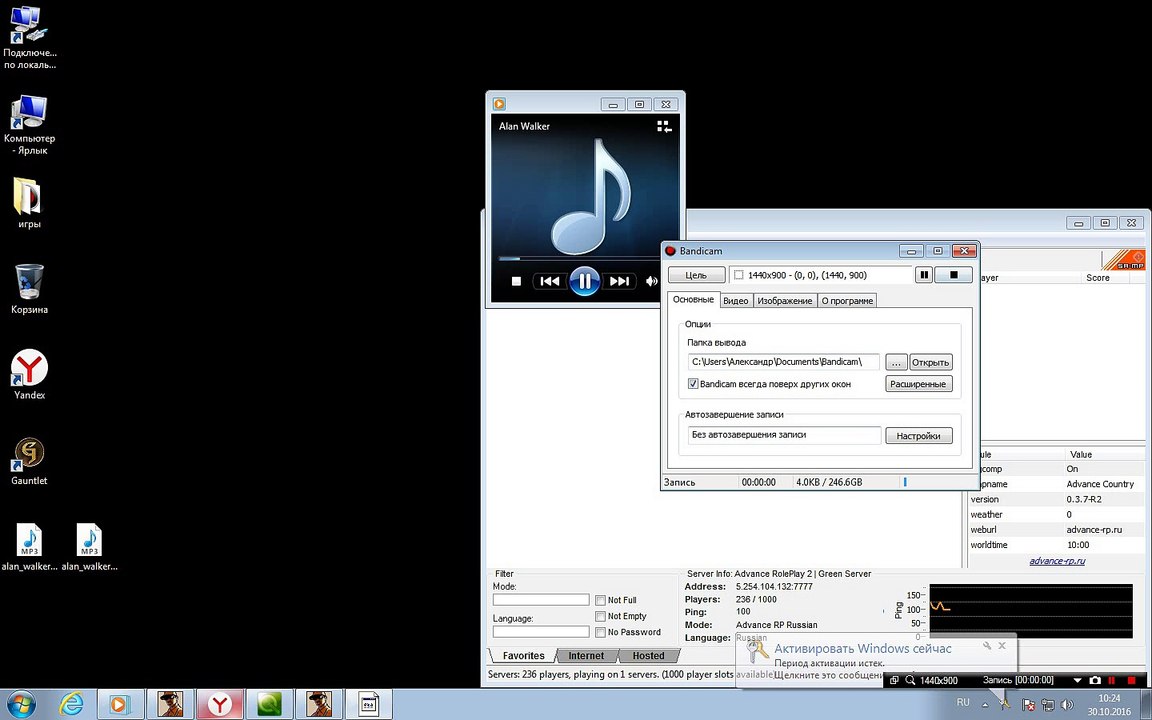
Task: Click the red Bandicam title bar icon
Action: (x=670, y=251)
